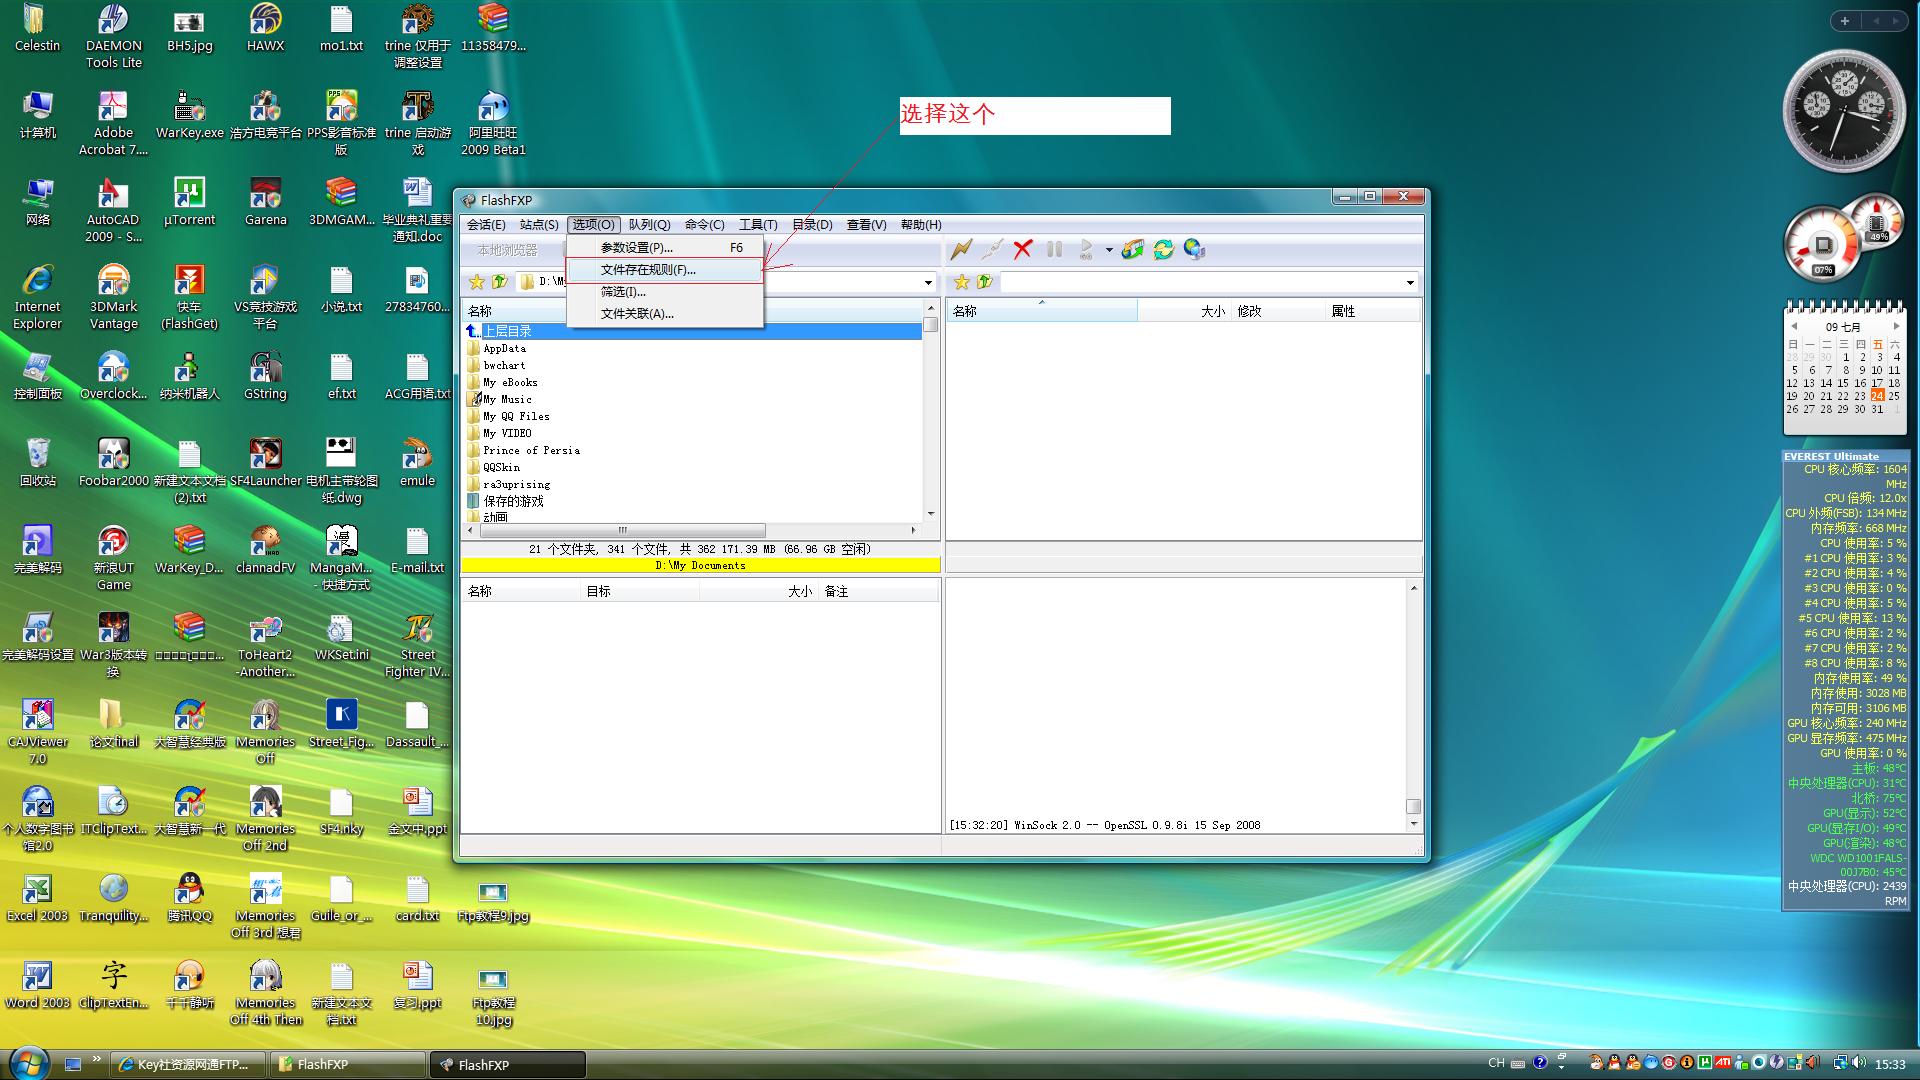Select the Prince of Persia folder

(531, 451)
